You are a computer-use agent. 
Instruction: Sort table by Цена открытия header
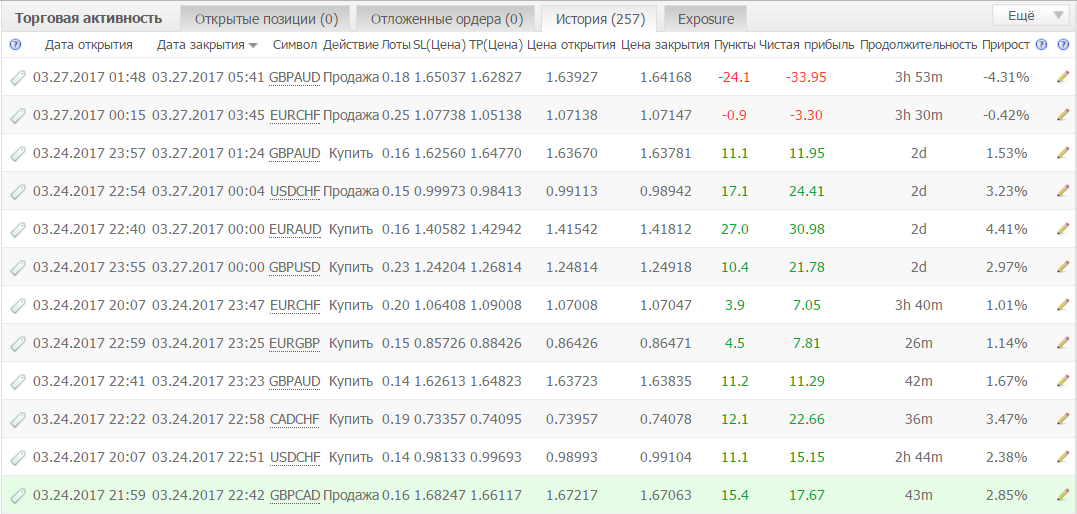[x=571, y=45]
